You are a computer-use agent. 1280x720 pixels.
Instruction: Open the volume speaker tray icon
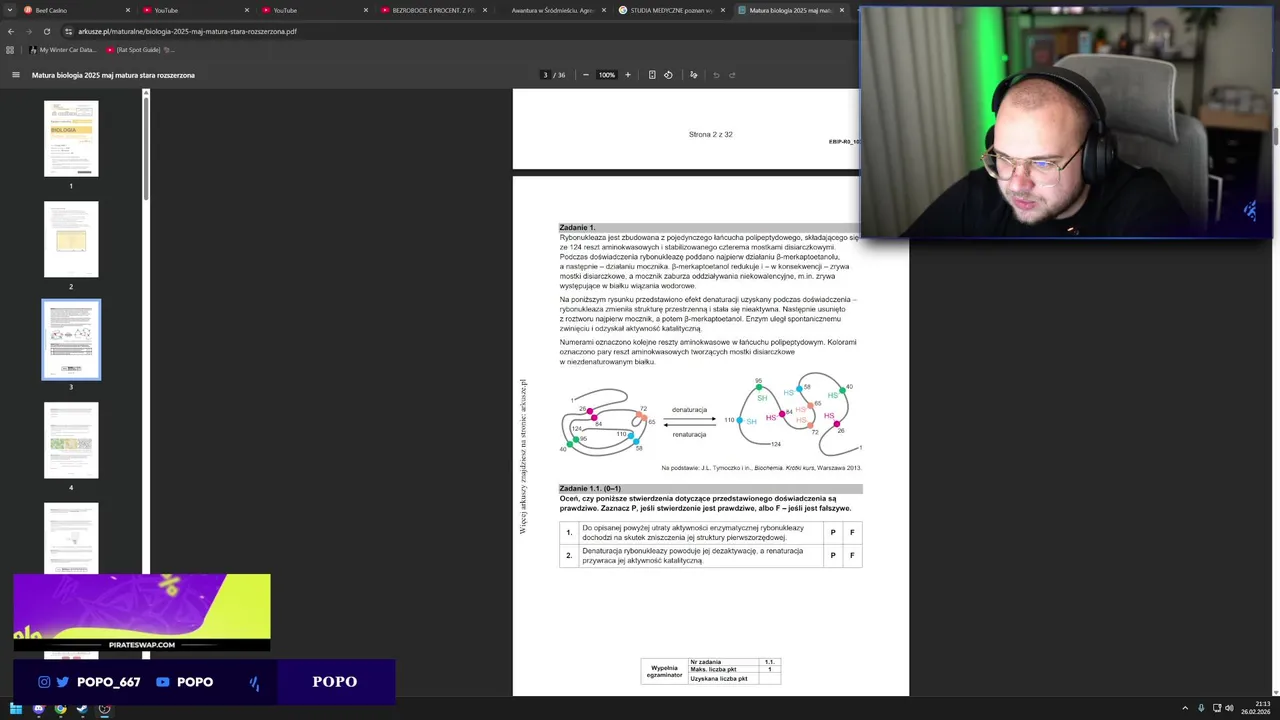[x=1229, y=708]
